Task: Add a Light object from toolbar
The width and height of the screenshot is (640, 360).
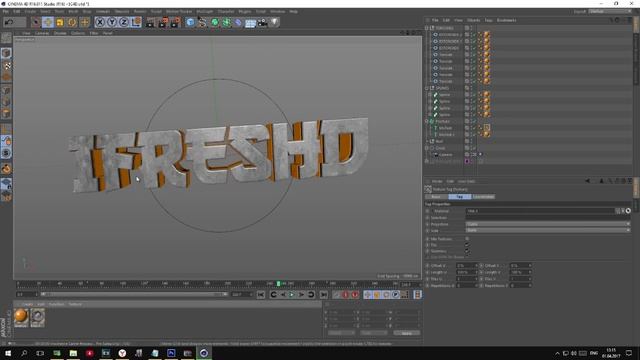Action: [275, 22]
